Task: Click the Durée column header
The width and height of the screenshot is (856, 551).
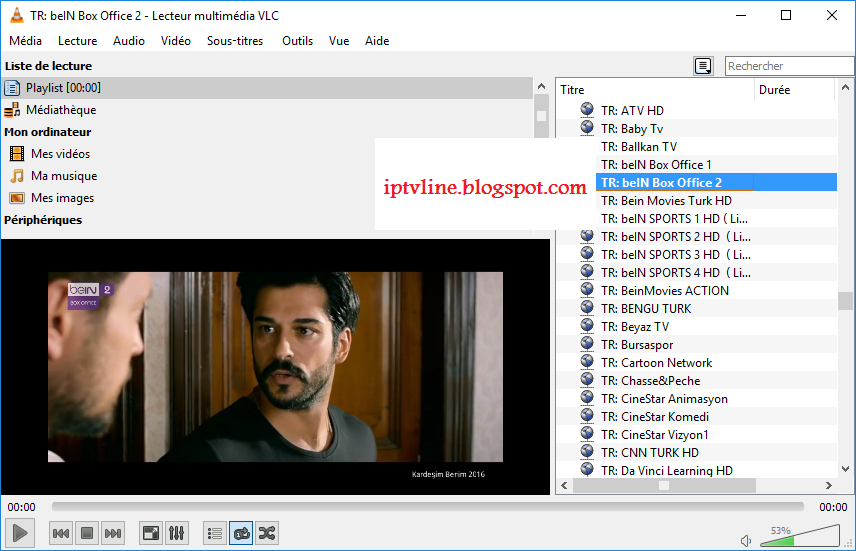Action: 794,90
